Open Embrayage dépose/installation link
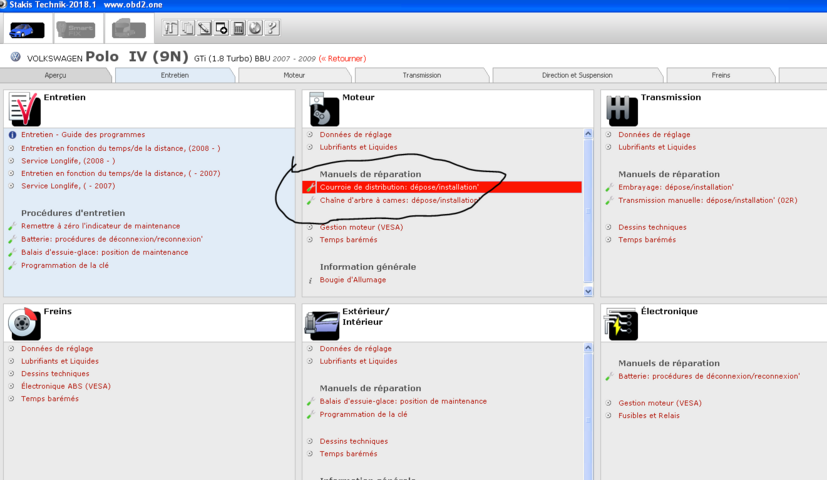 point(676,187)
